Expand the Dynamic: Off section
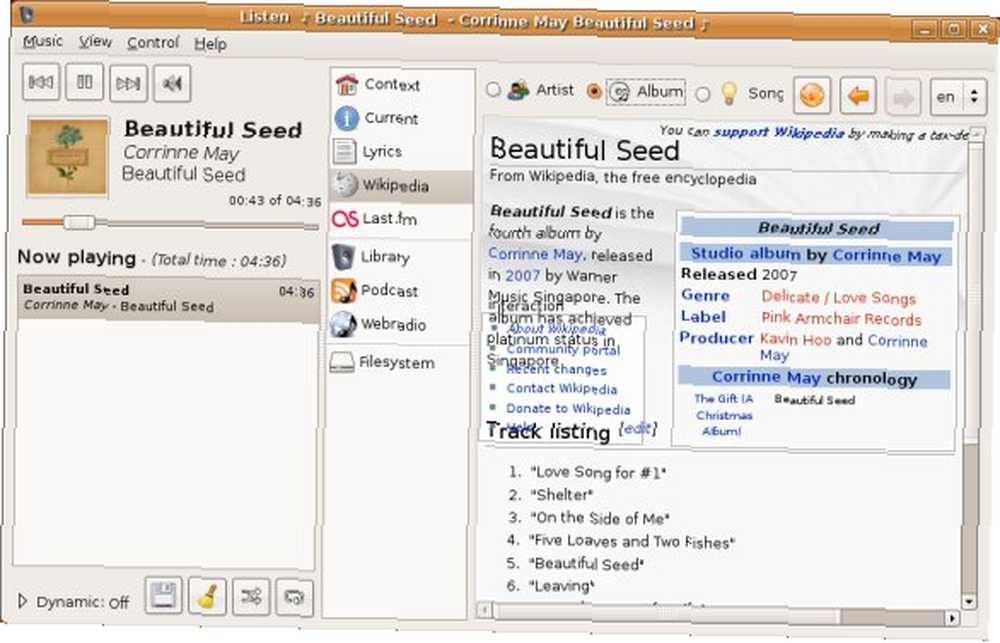This screenshot has width=1000, height=643. pos(23,601)
